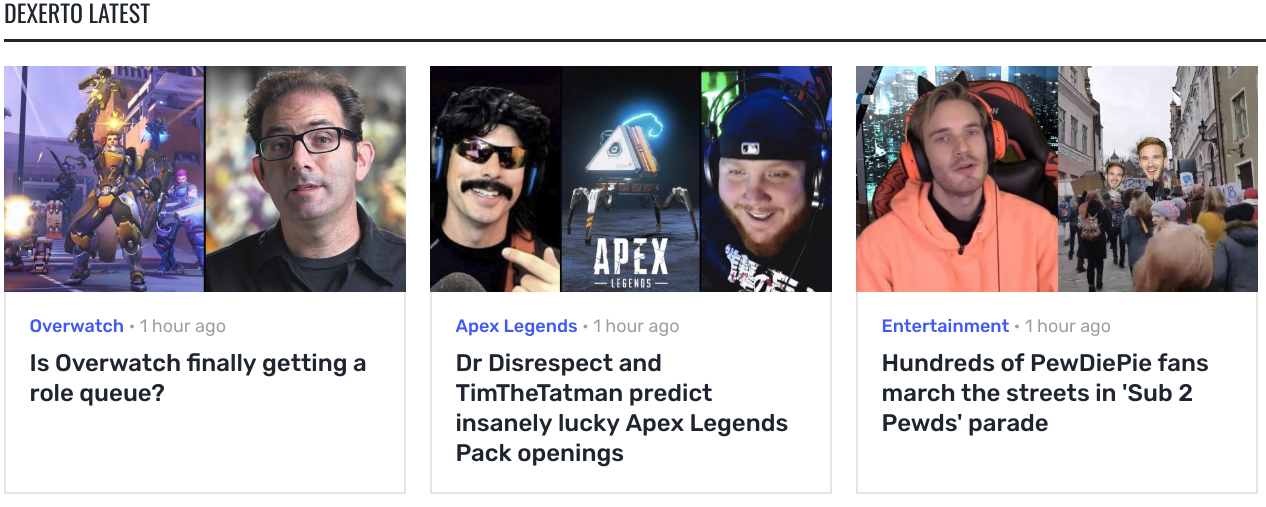Screen dimensions: 1266x507
Task: Click the DEXERTO LATEST section heading
Action: click(77, 14)
